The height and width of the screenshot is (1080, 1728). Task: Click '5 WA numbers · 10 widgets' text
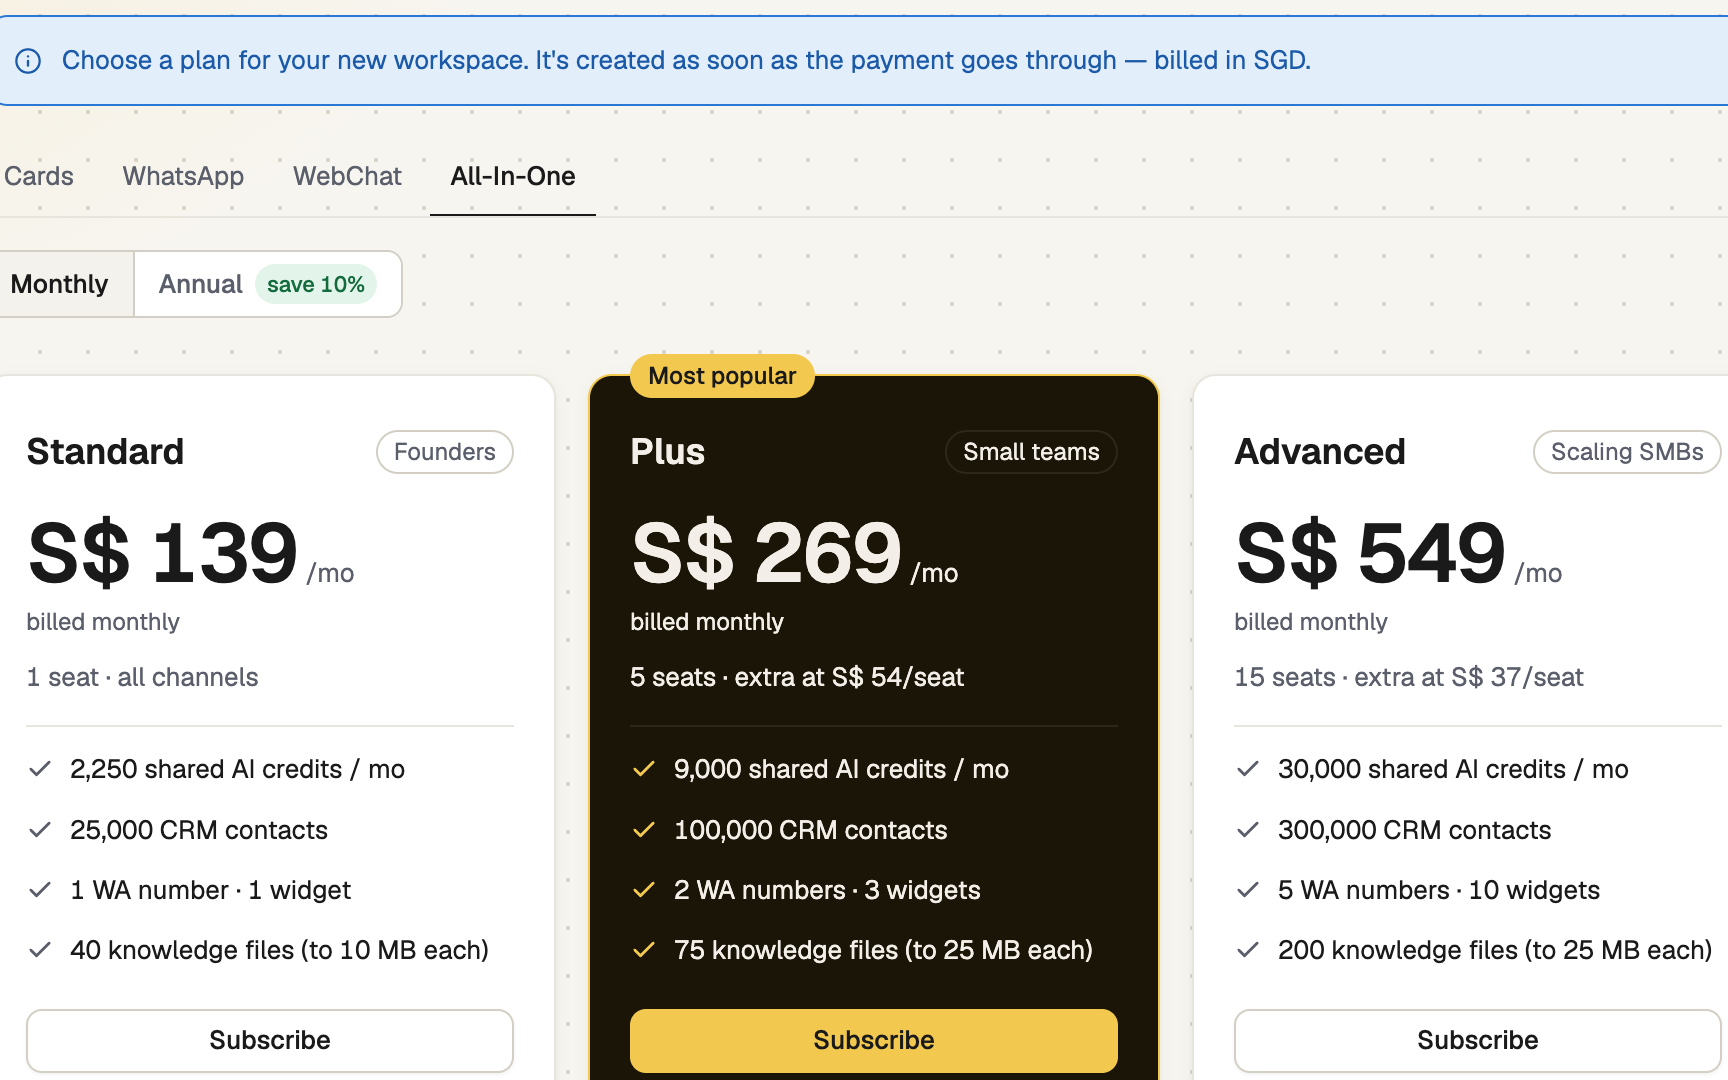[x=1439, y=890]
